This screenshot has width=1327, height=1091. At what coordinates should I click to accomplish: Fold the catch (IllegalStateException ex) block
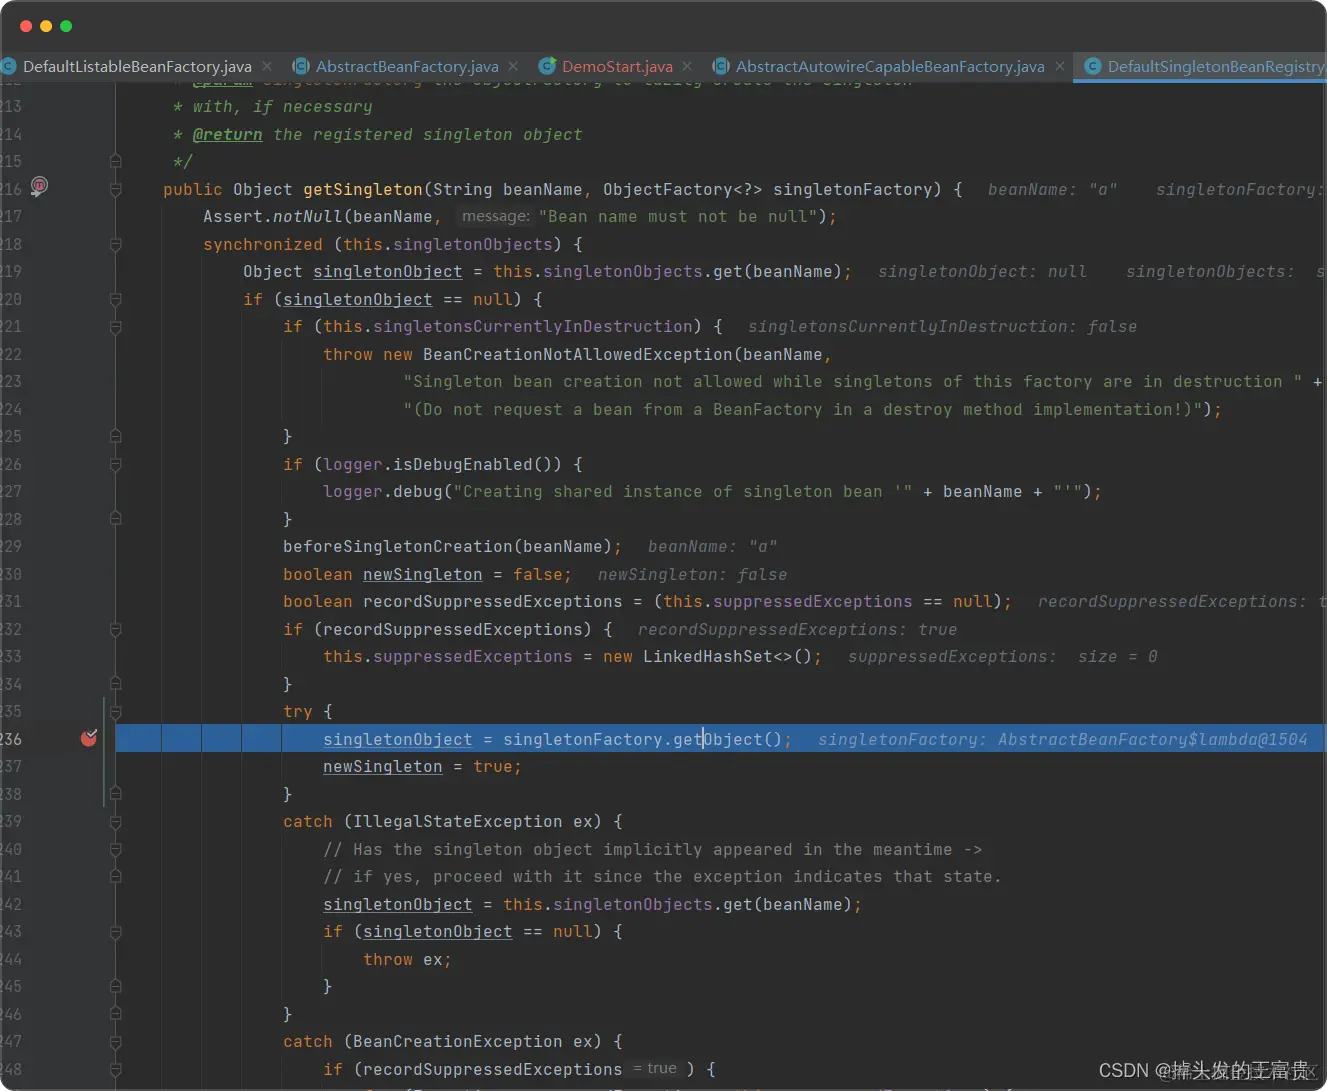pyautogui.click(x=116, y=822)
